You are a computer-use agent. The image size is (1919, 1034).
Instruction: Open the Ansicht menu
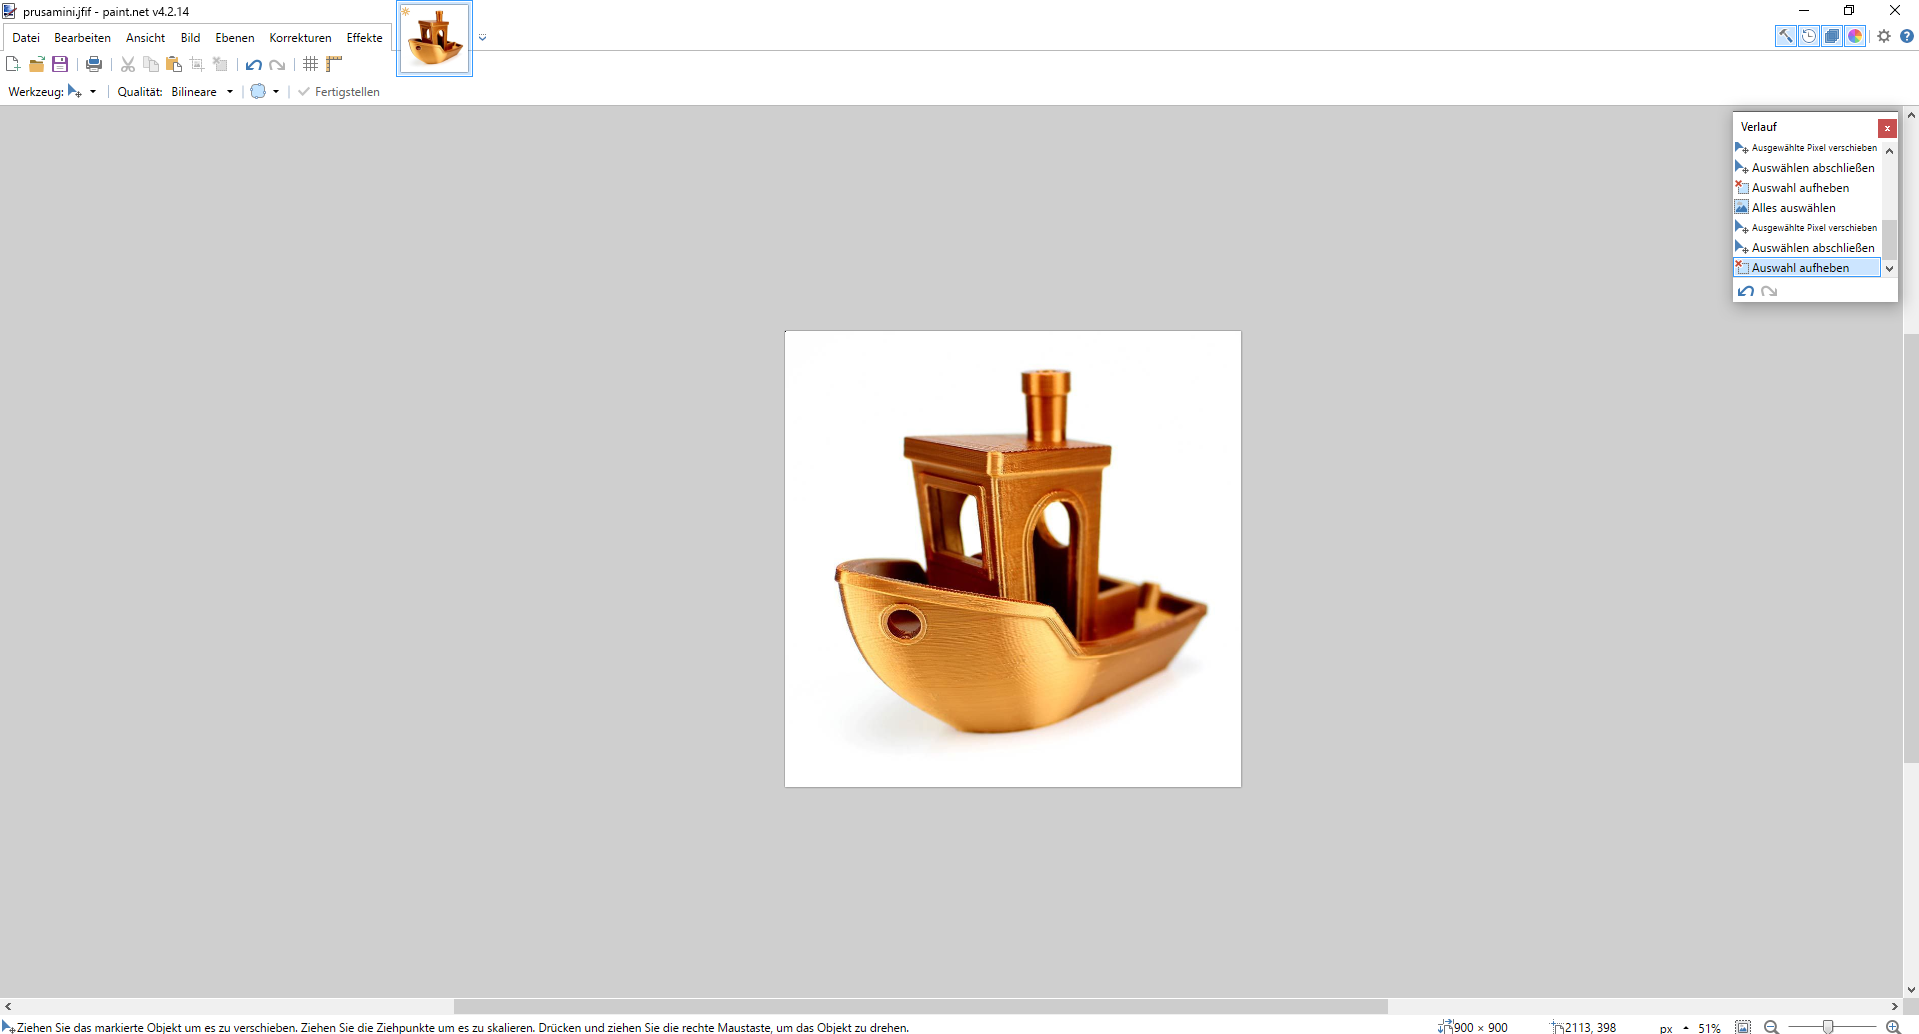click(145, 38)
